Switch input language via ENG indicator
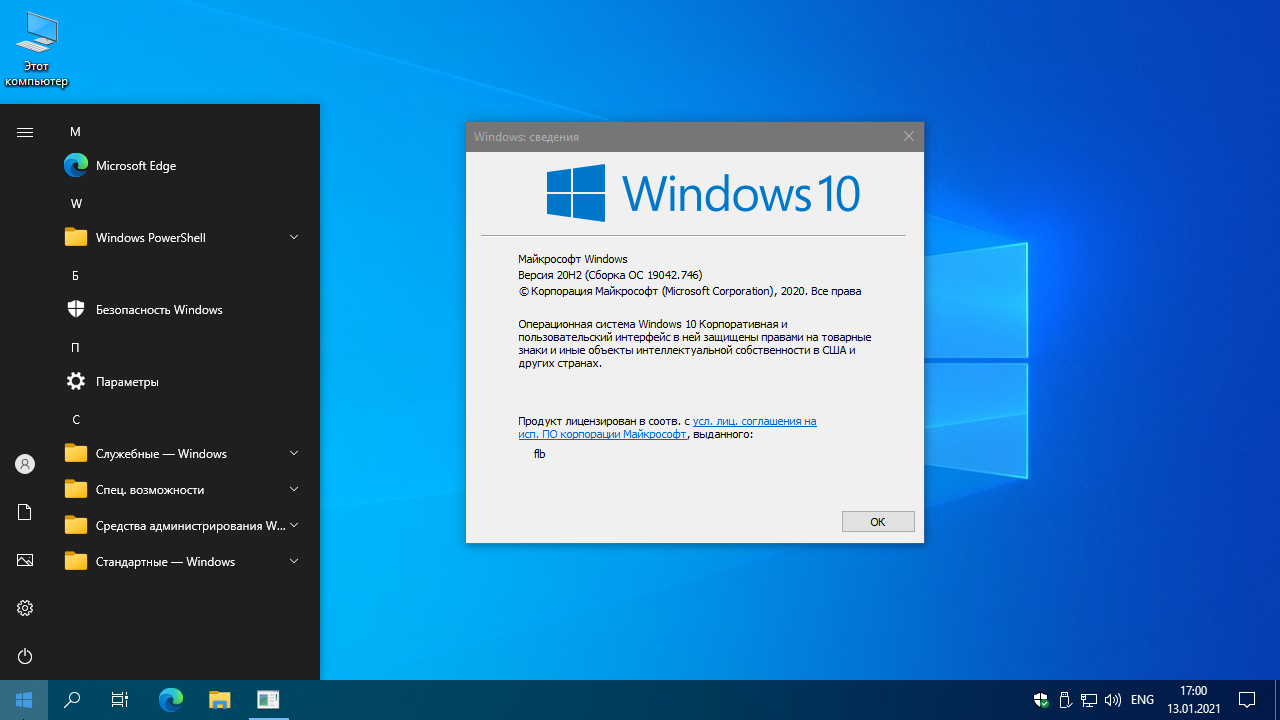The width and height of the screenshot is (1280, 720). click(x=1142, y=700)
